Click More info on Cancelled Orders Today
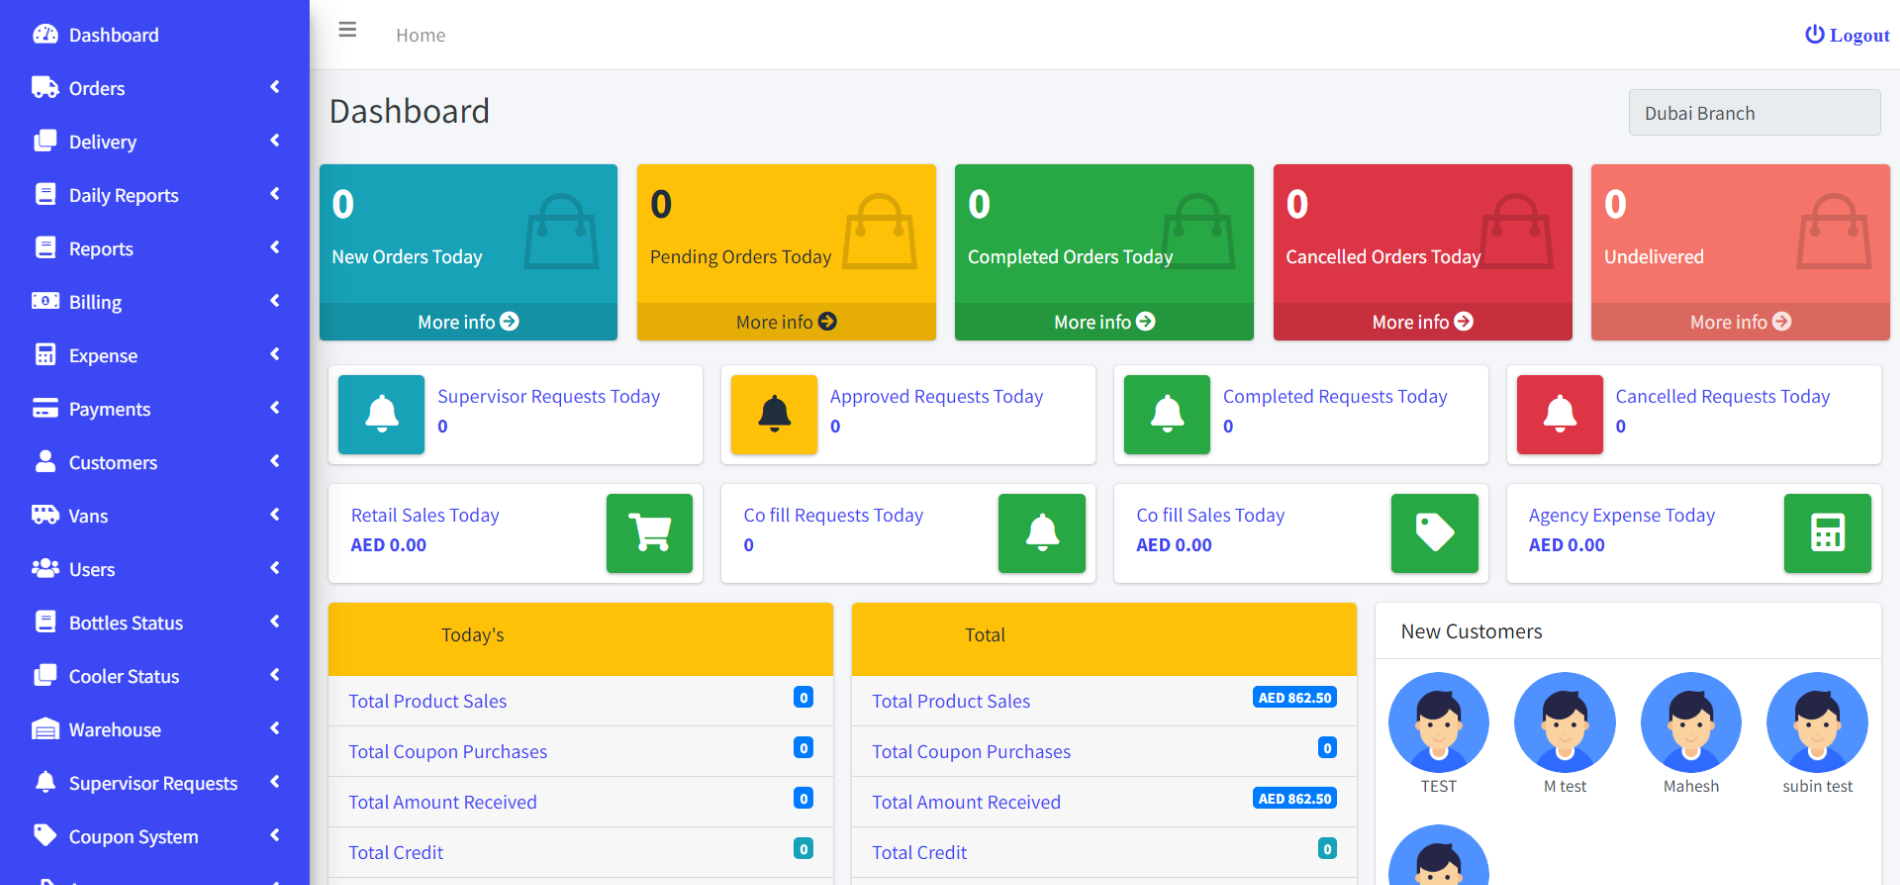Image resolution: width=1900 pixels, height=885 pixels. (1422, 322)
